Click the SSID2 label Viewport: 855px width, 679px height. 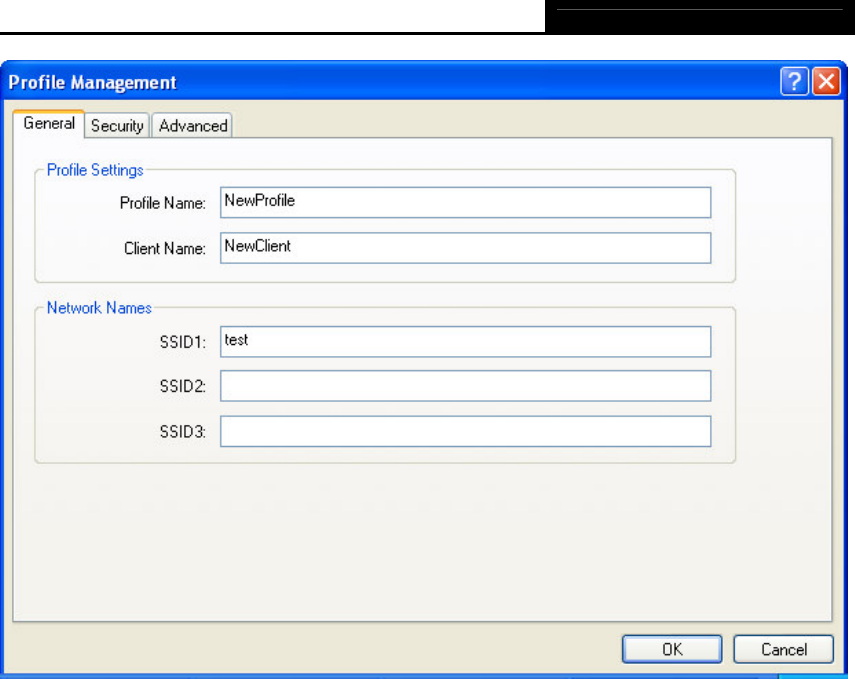click(183, 387)
